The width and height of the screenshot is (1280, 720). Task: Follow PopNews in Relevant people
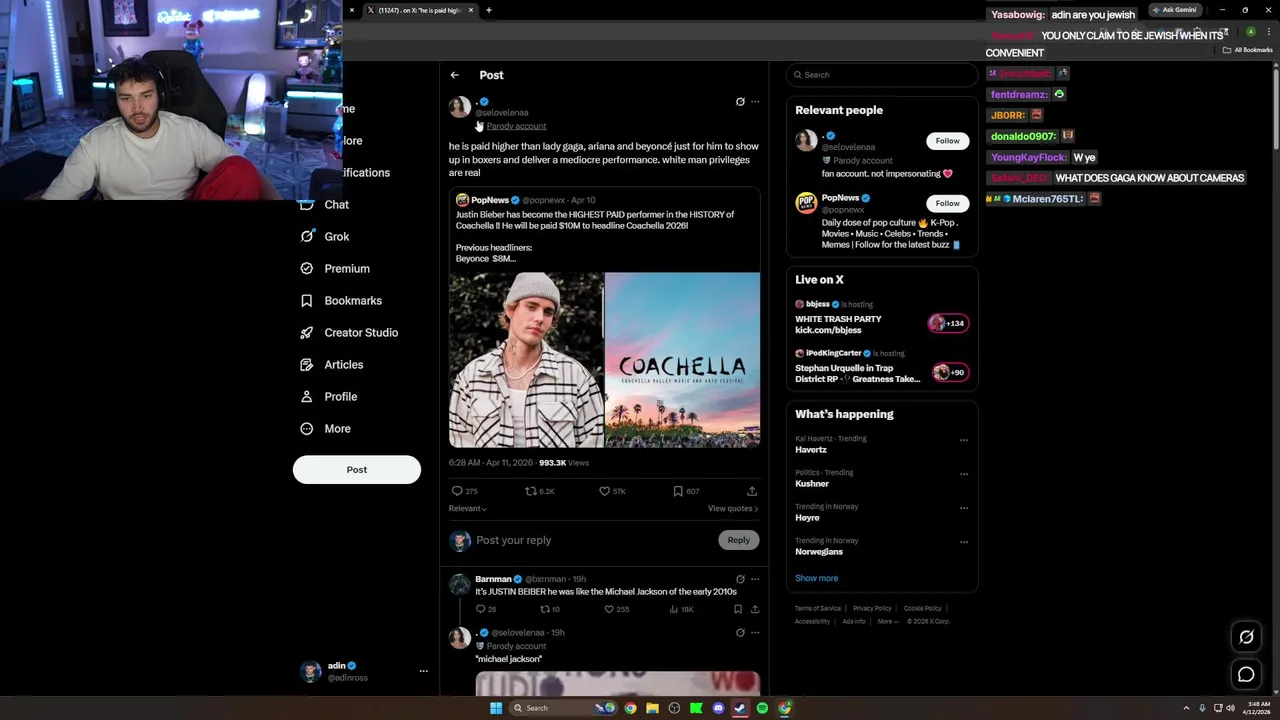click(x=947, y=203)
